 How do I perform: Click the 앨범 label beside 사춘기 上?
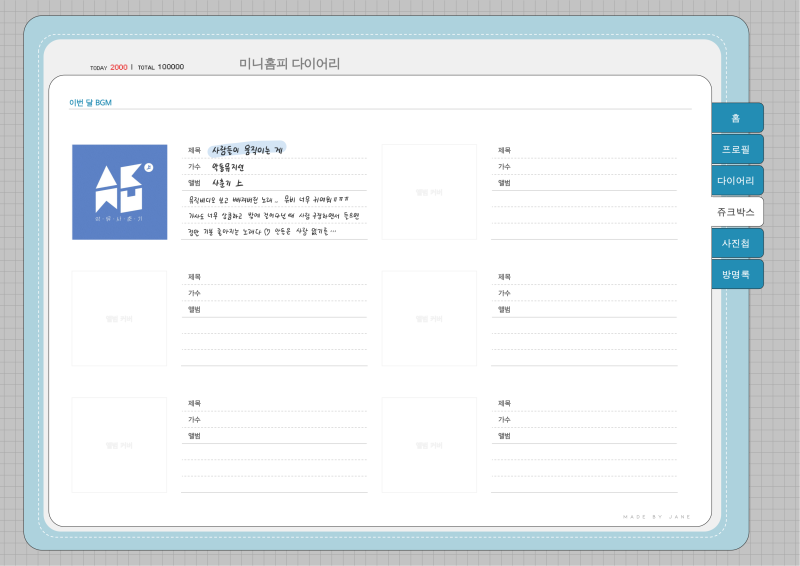[x=194, y=183]
